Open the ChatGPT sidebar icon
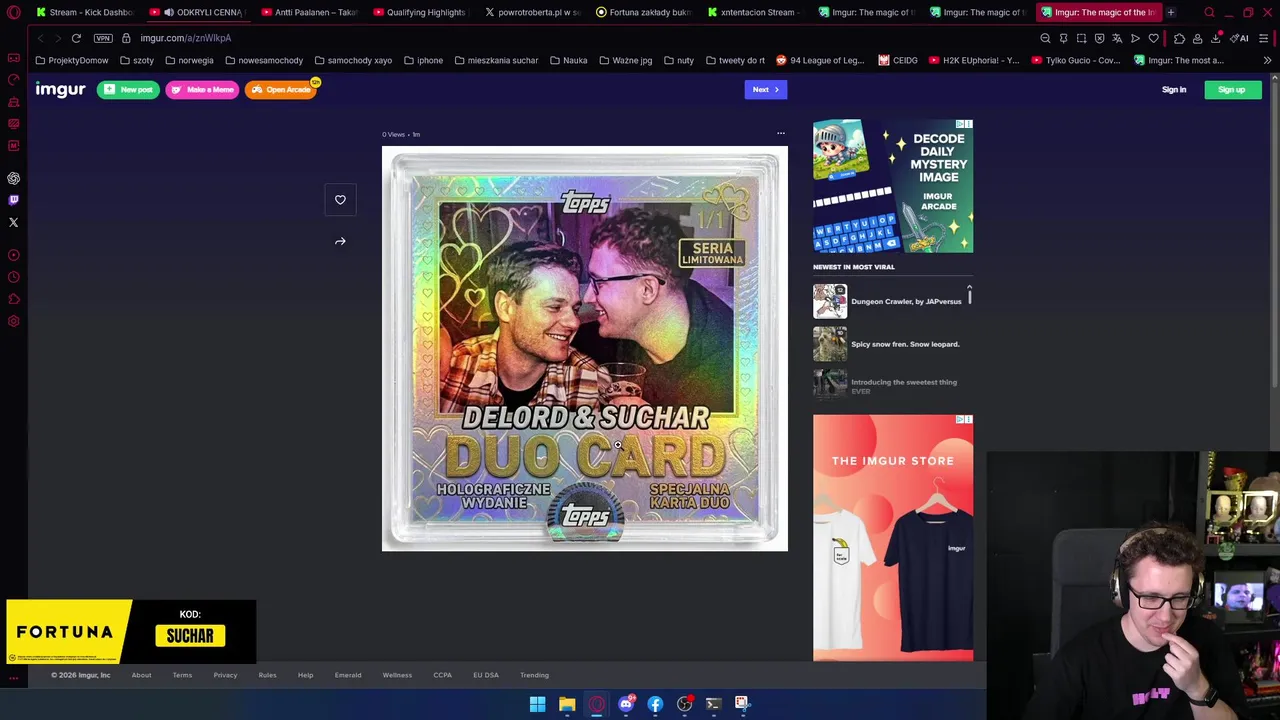Image resolution: width=1280 pixels, height=720 pixels. (13, 178)
